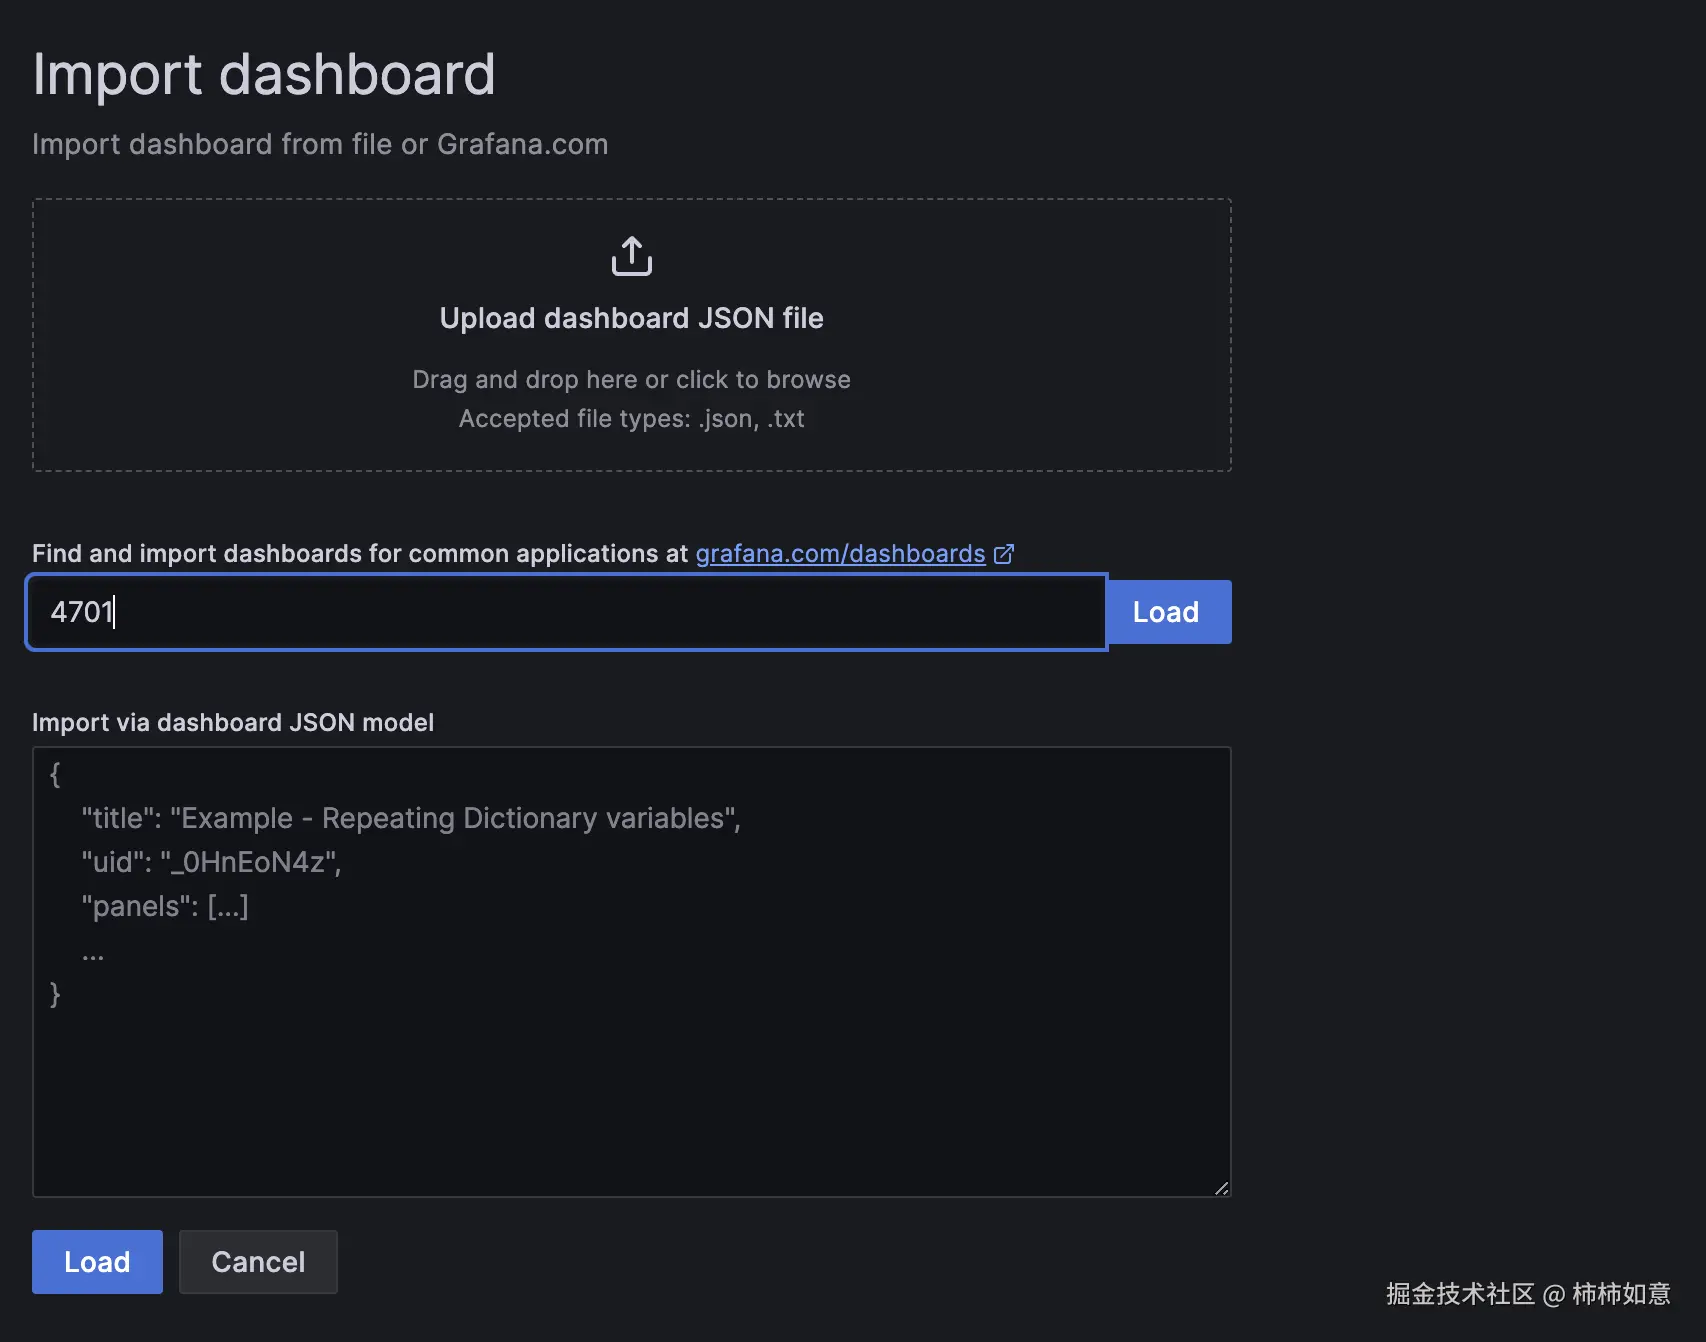Image resolution: width=1706 pixels, height=1342 pixels.
Task: Click the Upload dashboard JSON file area
Action: pos(630,318)
